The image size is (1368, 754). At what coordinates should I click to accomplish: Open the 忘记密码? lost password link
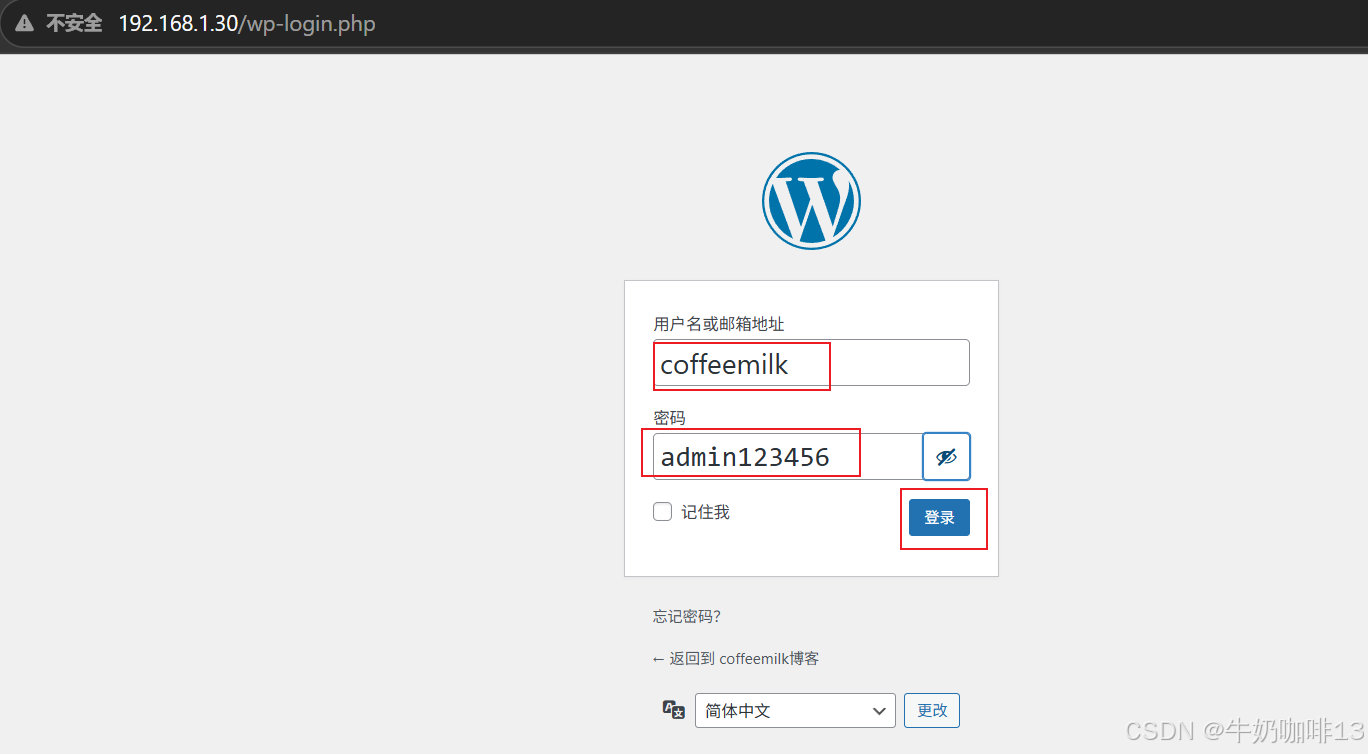(687, 616)
